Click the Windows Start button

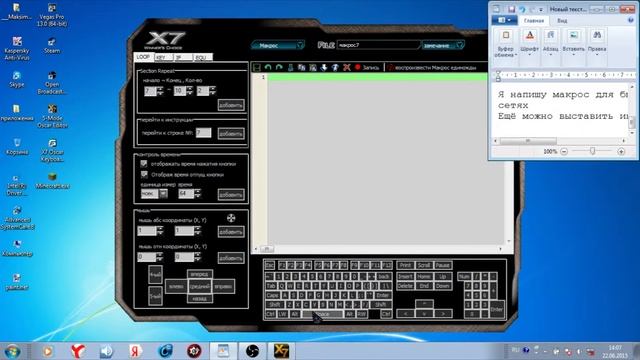pyautogui.click(x=12, y=351)
